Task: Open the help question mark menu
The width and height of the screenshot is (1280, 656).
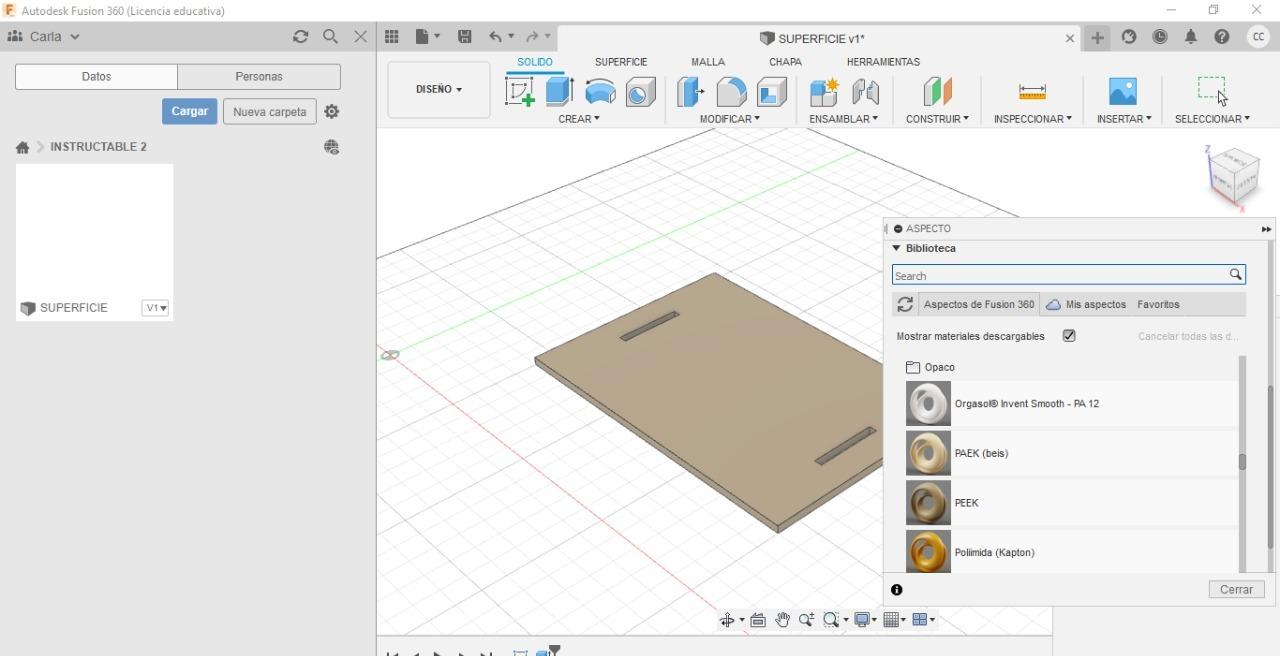Action: (x=1222, y=37)
